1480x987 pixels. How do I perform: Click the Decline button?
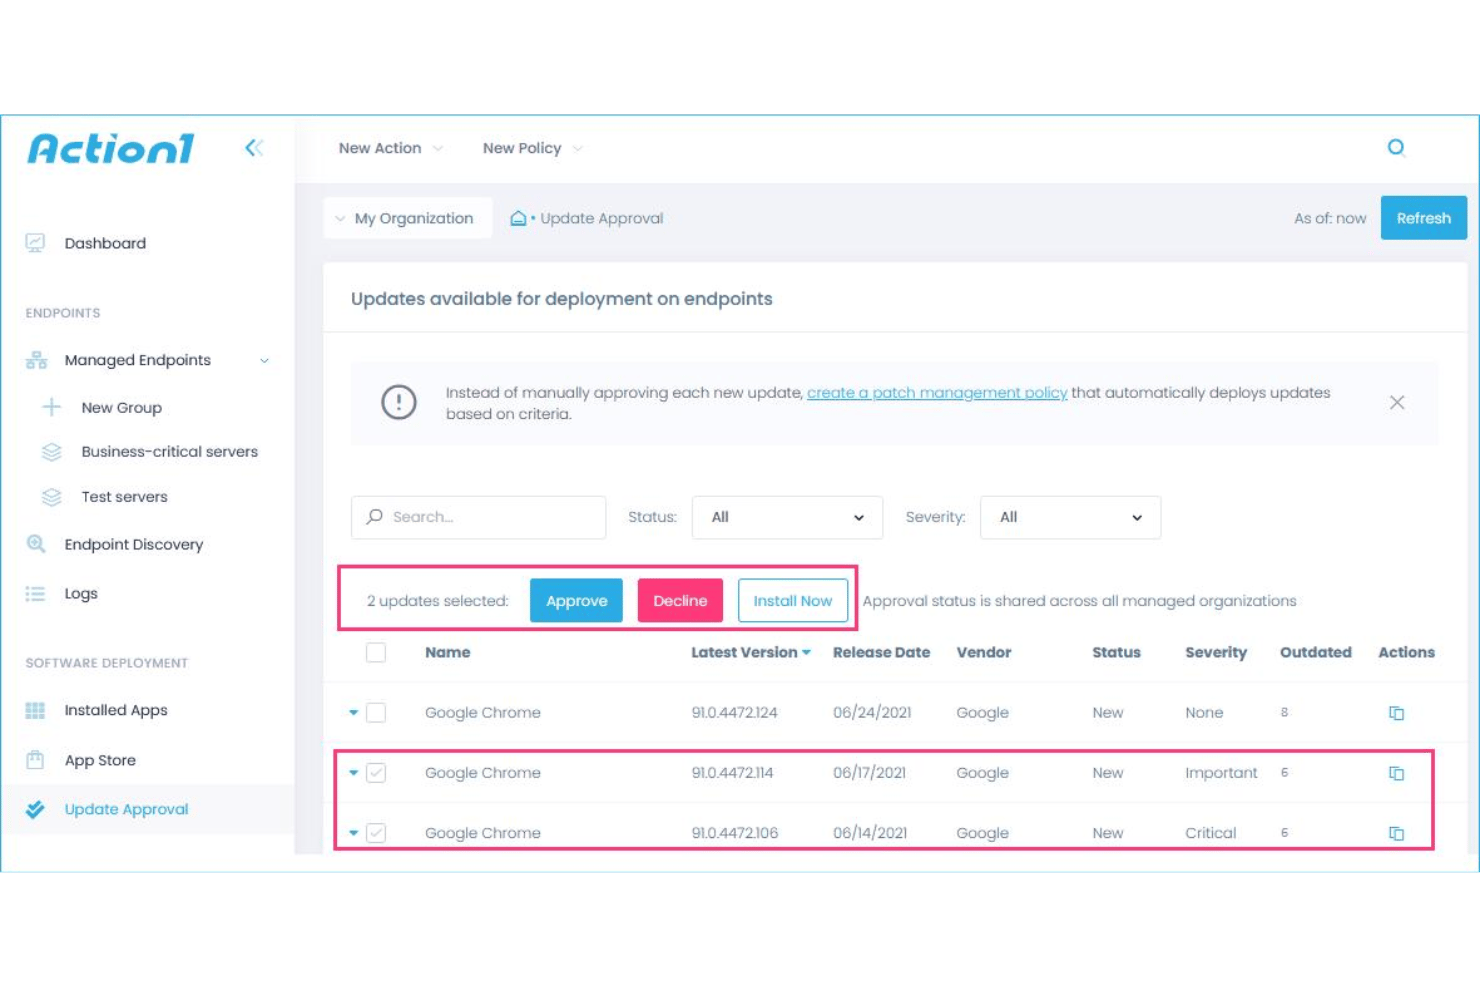pos(680,600)
